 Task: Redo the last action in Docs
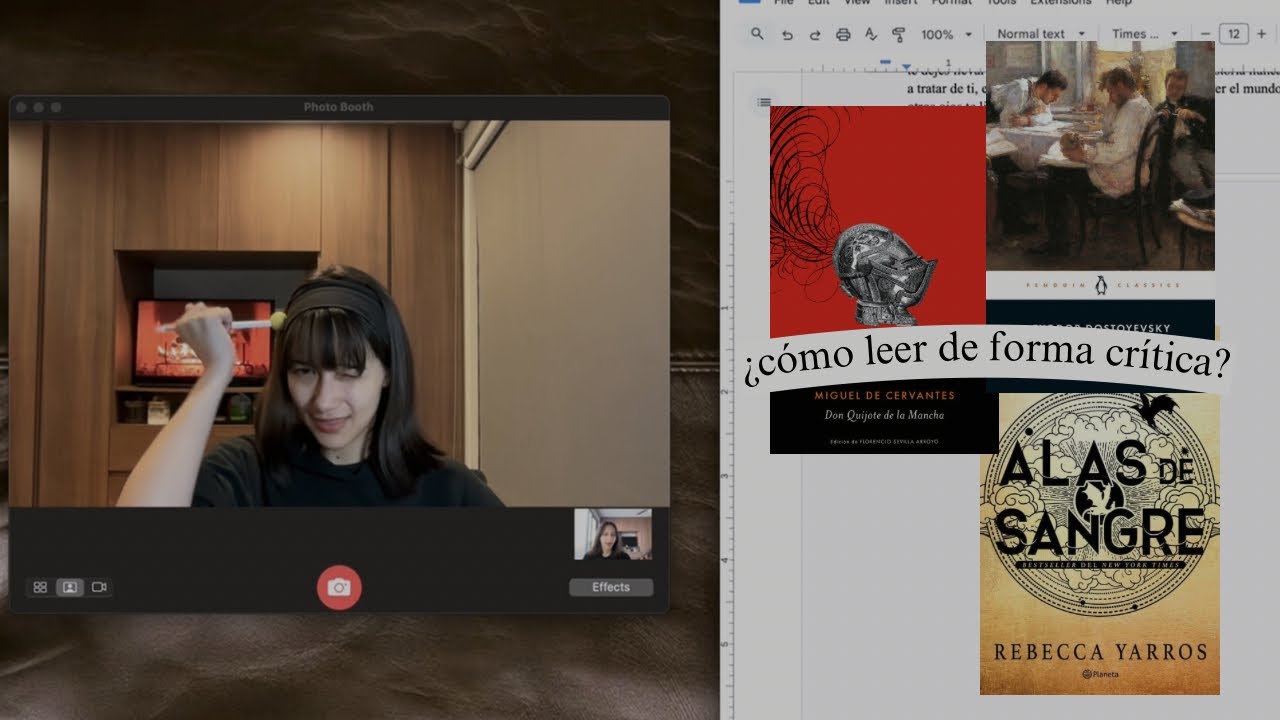pos(815,34)
